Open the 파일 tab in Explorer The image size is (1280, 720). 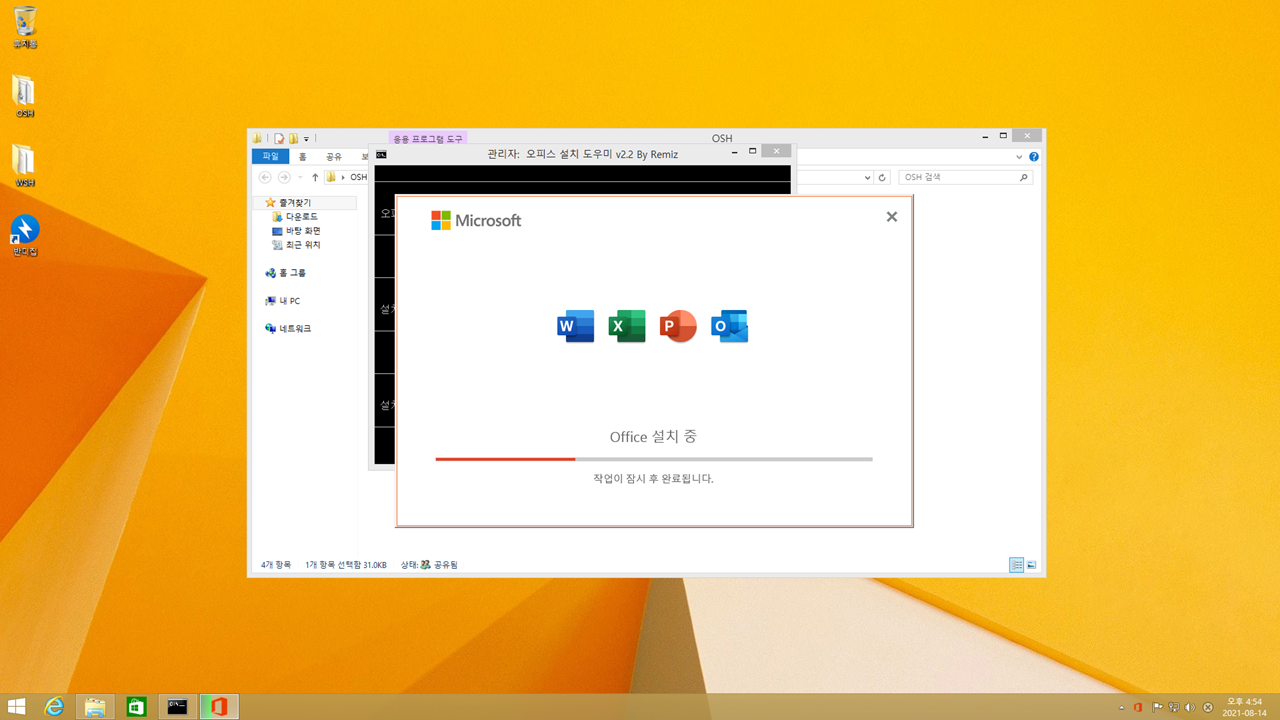click(271, 157)
